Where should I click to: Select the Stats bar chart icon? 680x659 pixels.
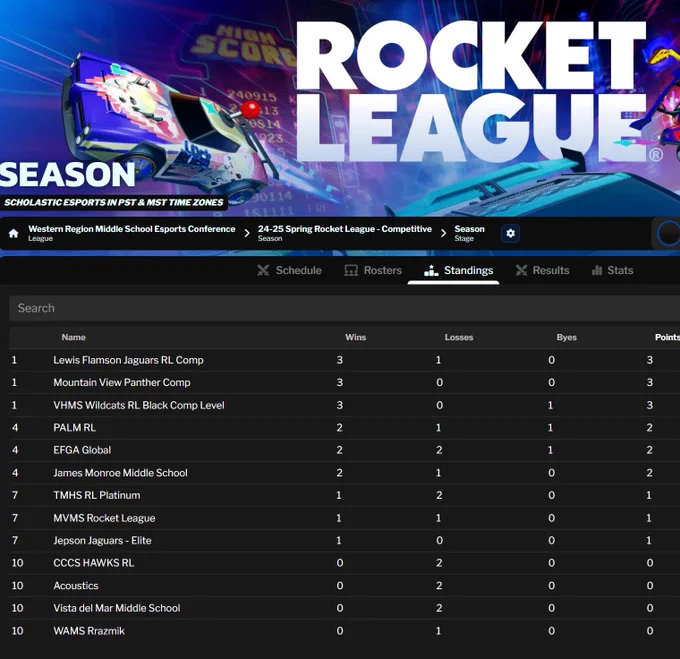597,271
